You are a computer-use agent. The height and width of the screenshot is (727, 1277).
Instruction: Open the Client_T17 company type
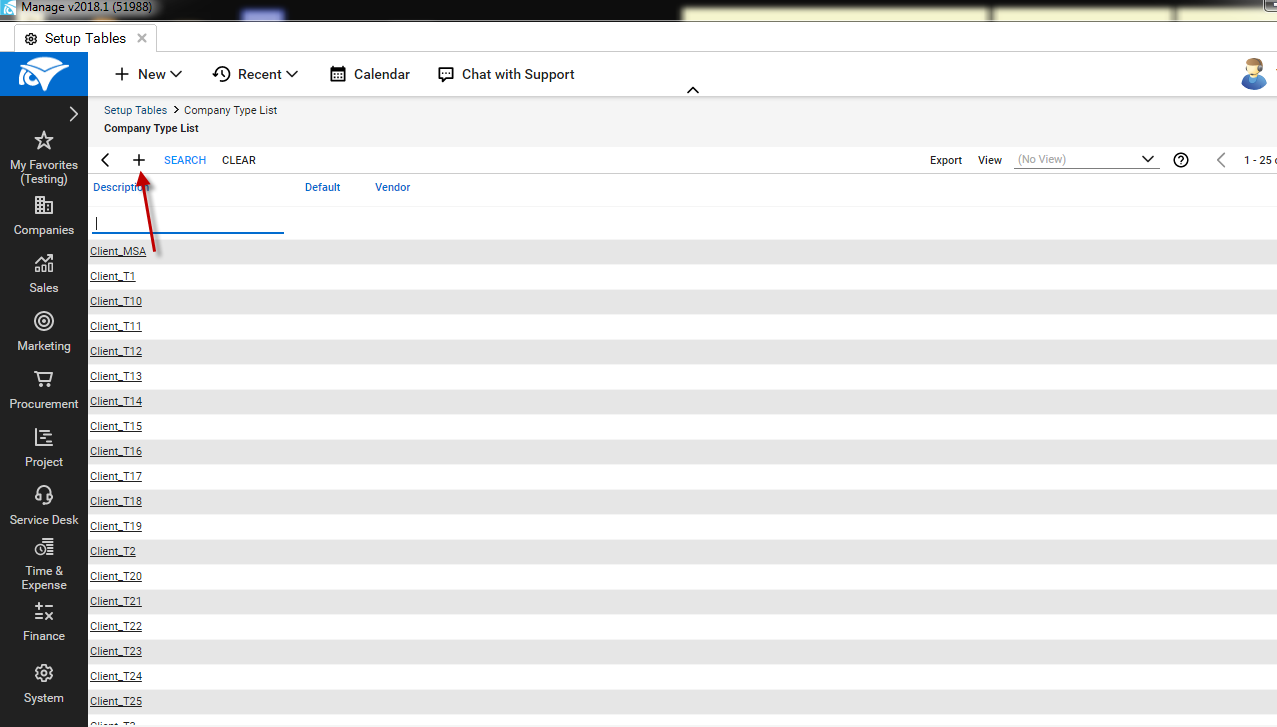point(116,476)
